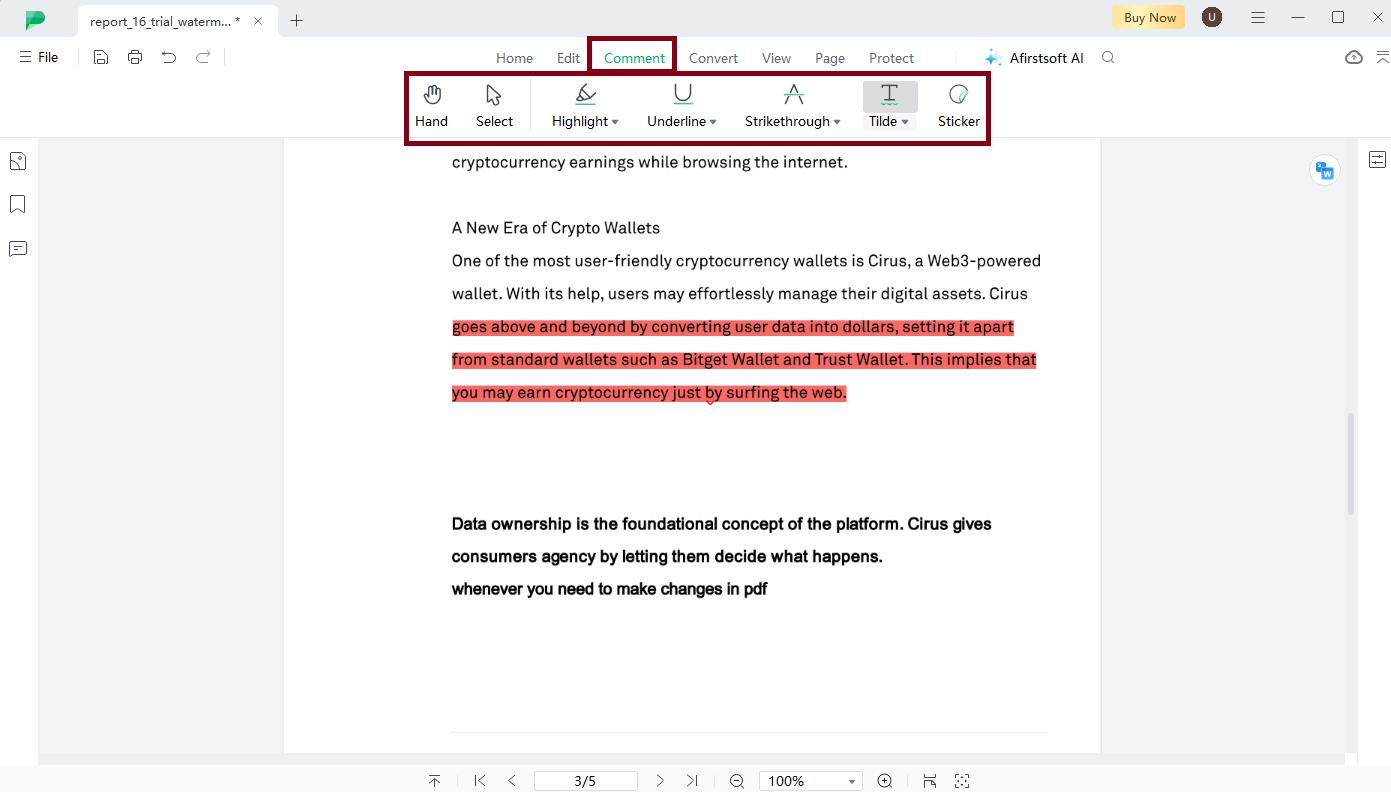Open the View tab

coord(776,58)
